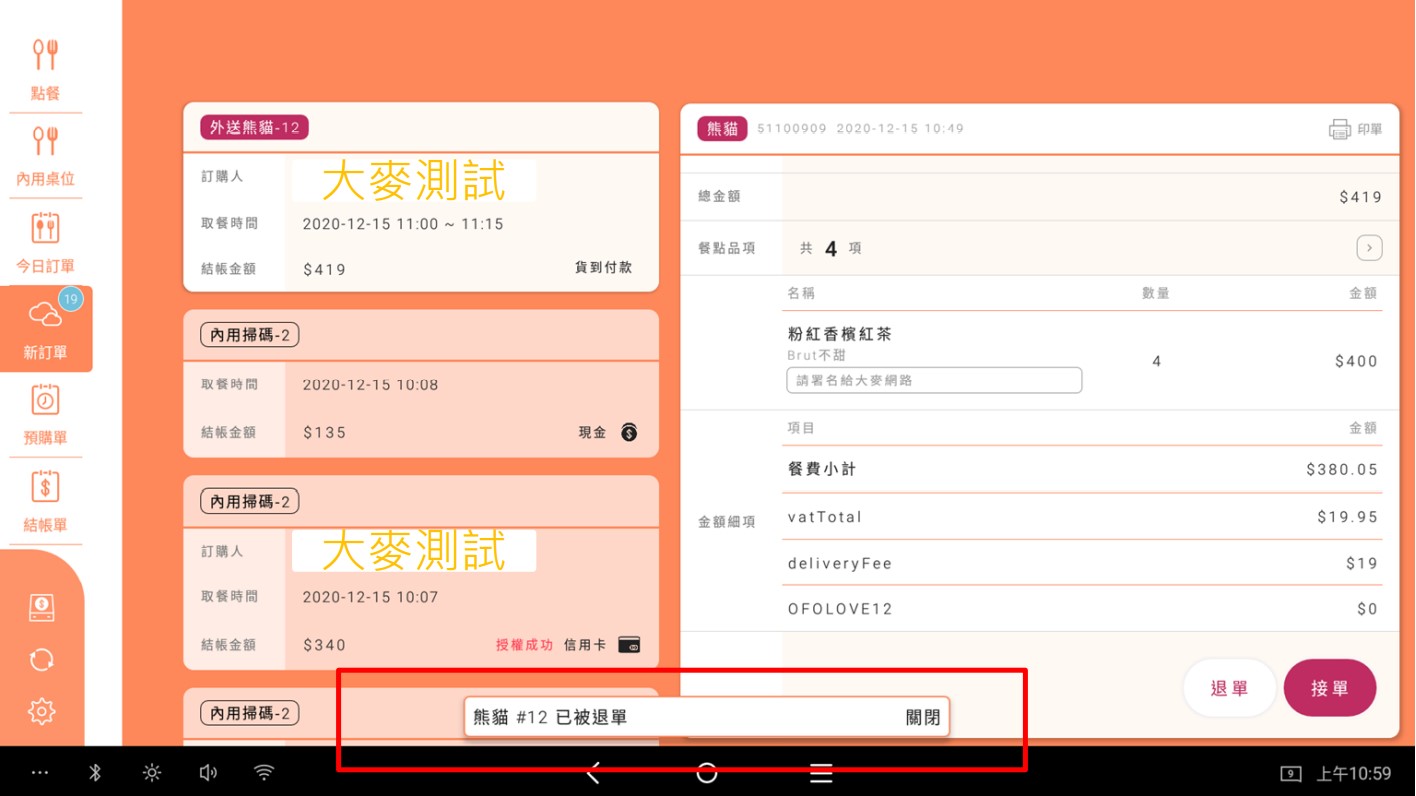Go to 內用桌位 dine-in tables

[45, 155]
